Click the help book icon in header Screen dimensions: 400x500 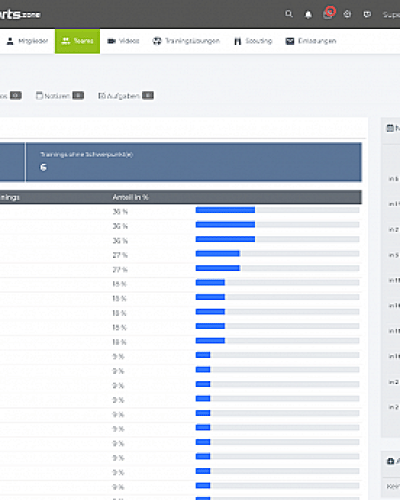(x=367, y=14)
